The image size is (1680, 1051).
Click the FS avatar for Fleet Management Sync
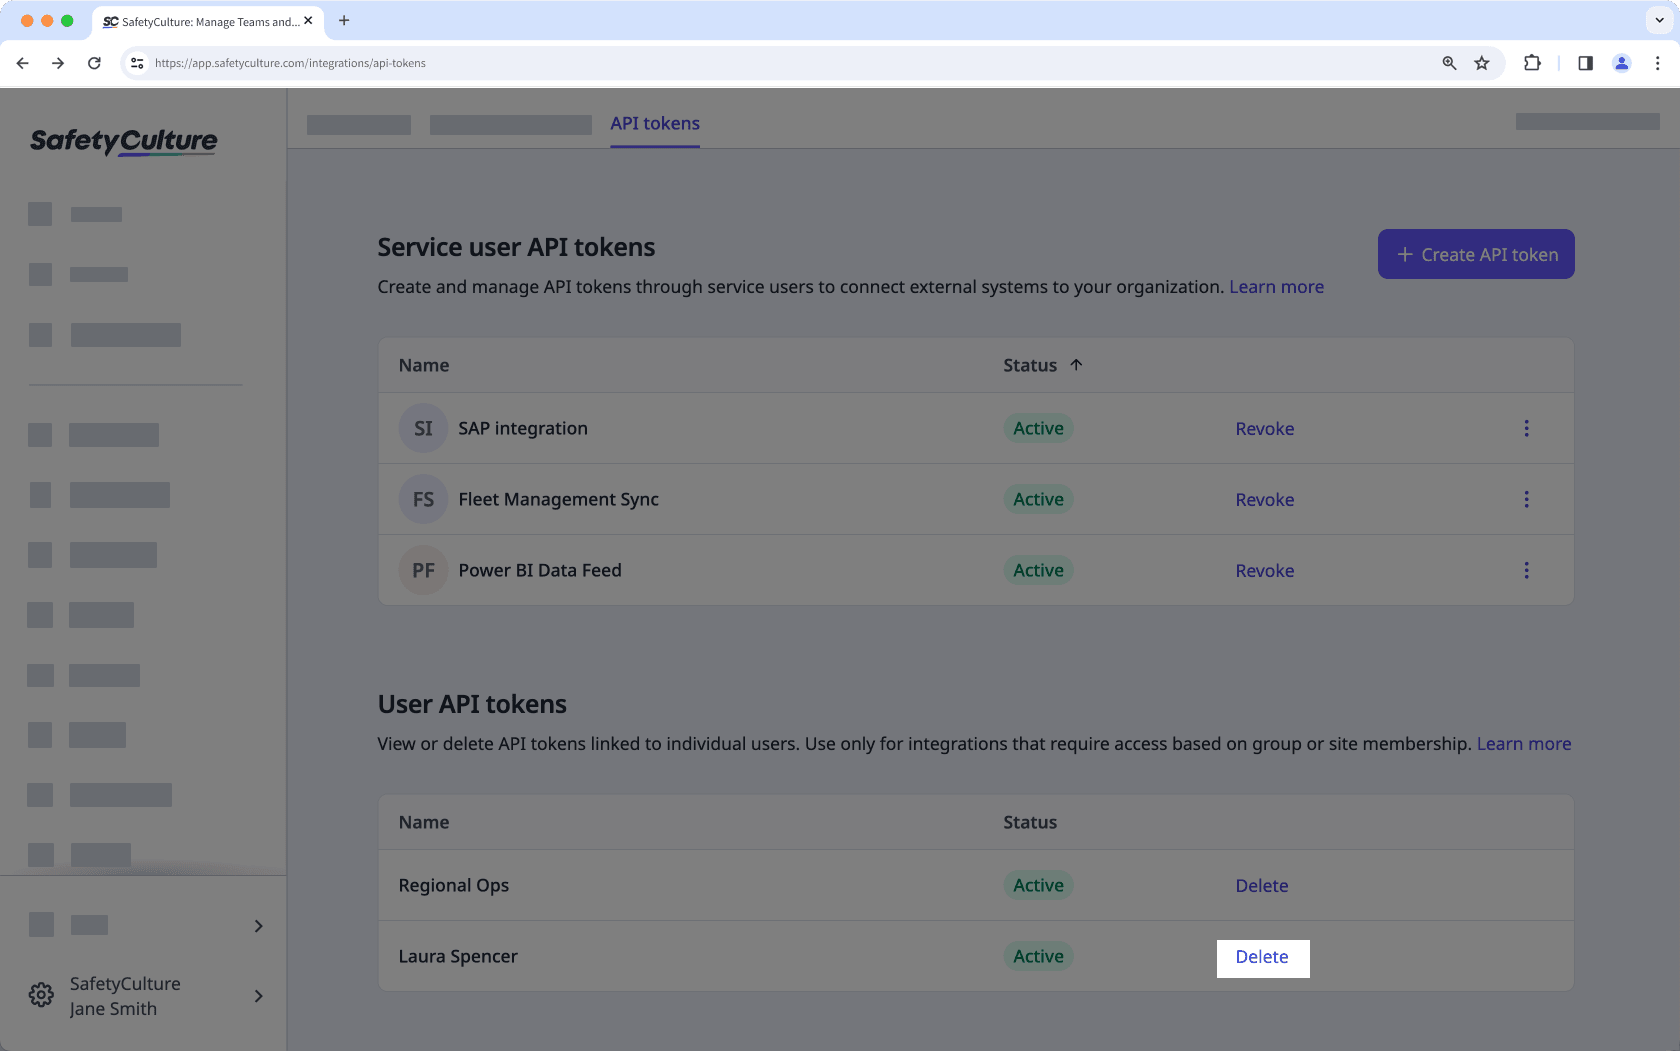423,499
